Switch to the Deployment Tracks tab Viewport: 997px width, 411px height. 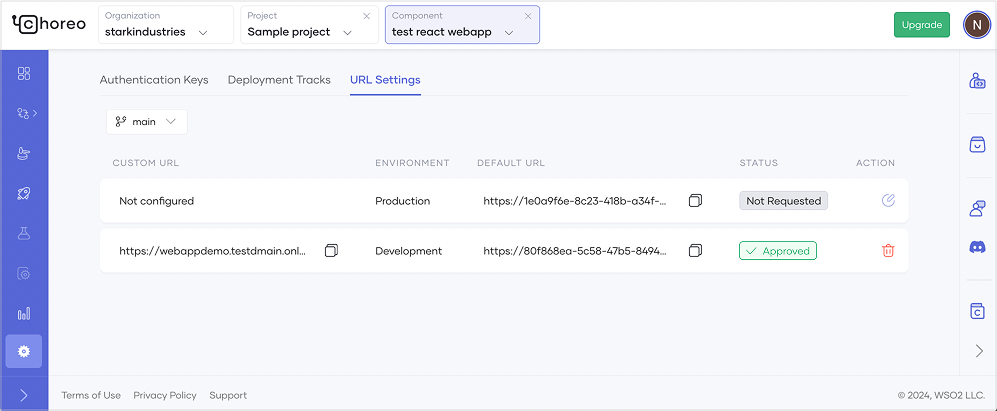point(279,80)
